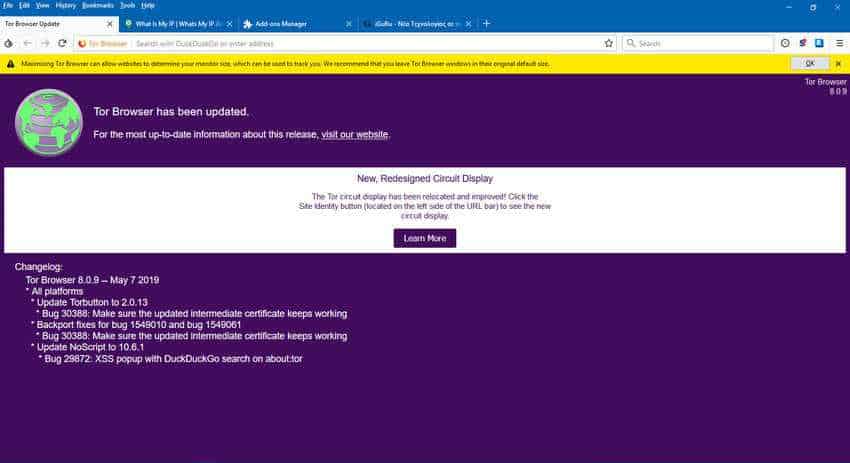Close the Tor Browser Update tab

tap(110, 24)
